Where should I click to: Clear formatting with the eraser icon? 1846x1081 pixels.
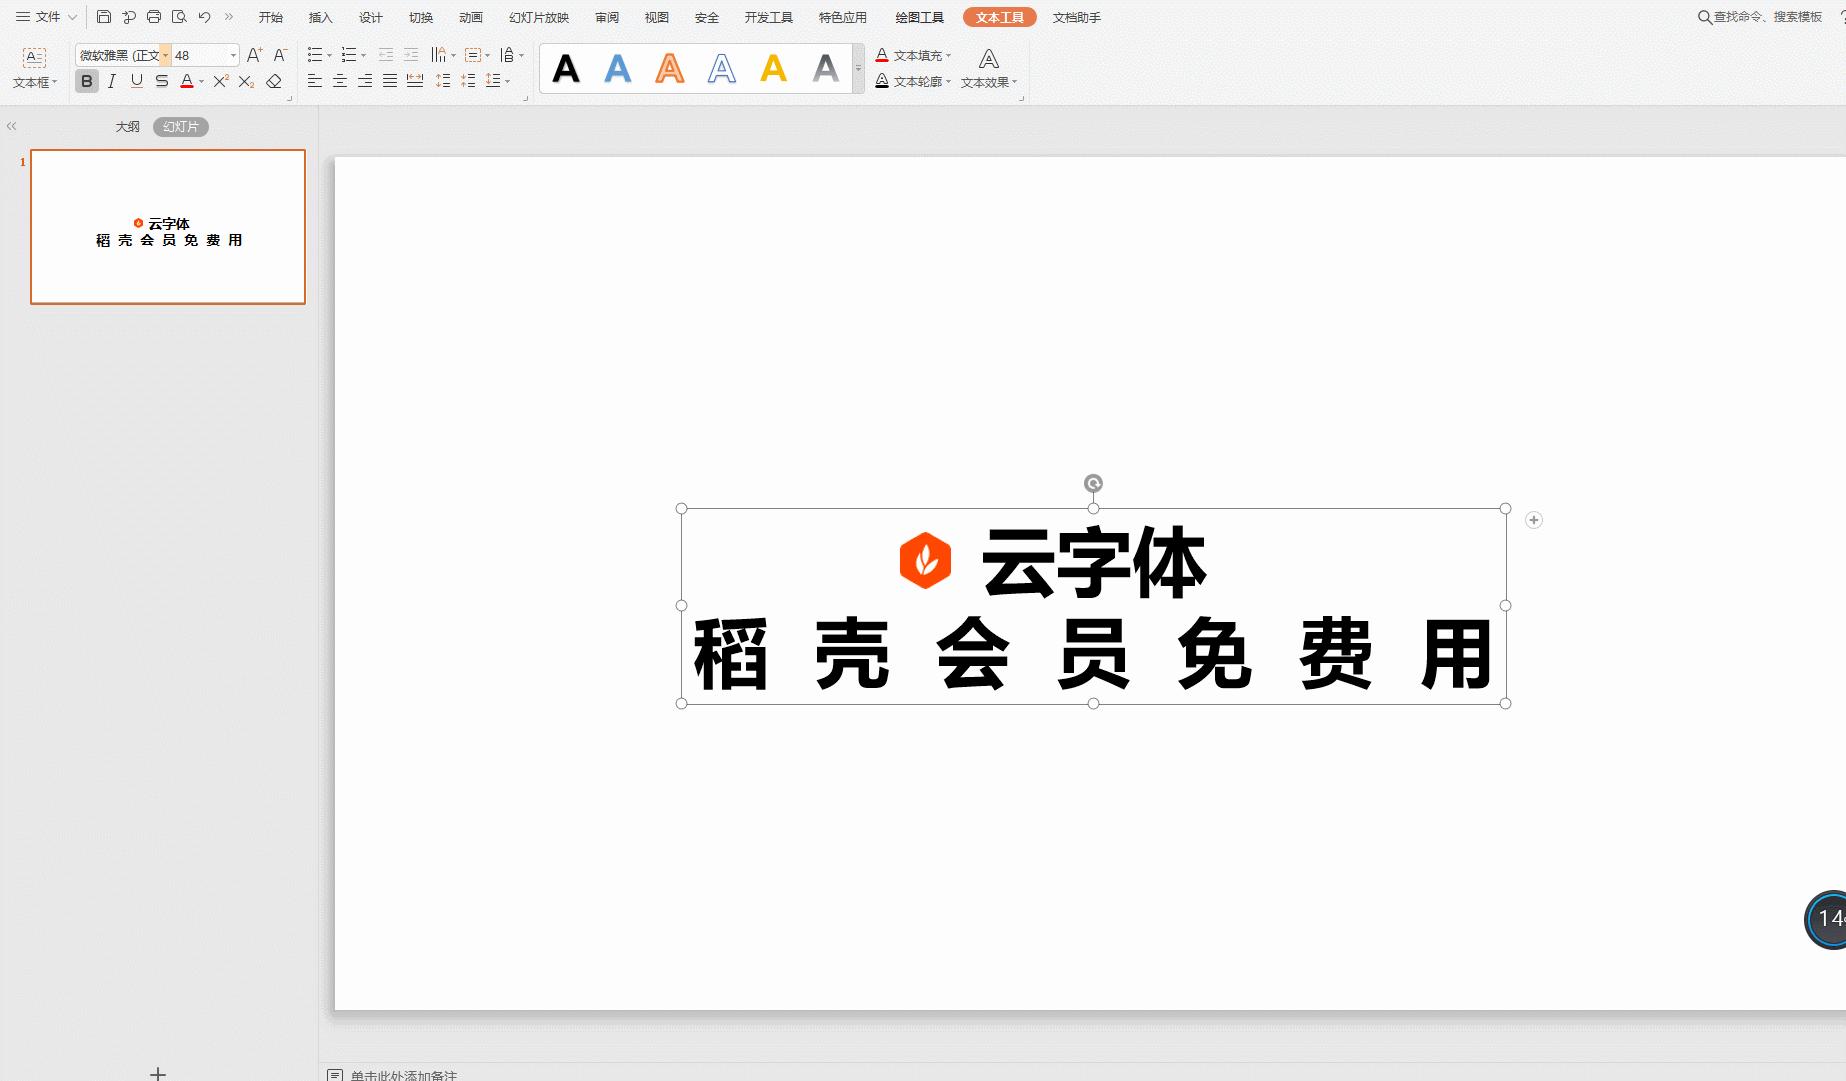(274, 81)
